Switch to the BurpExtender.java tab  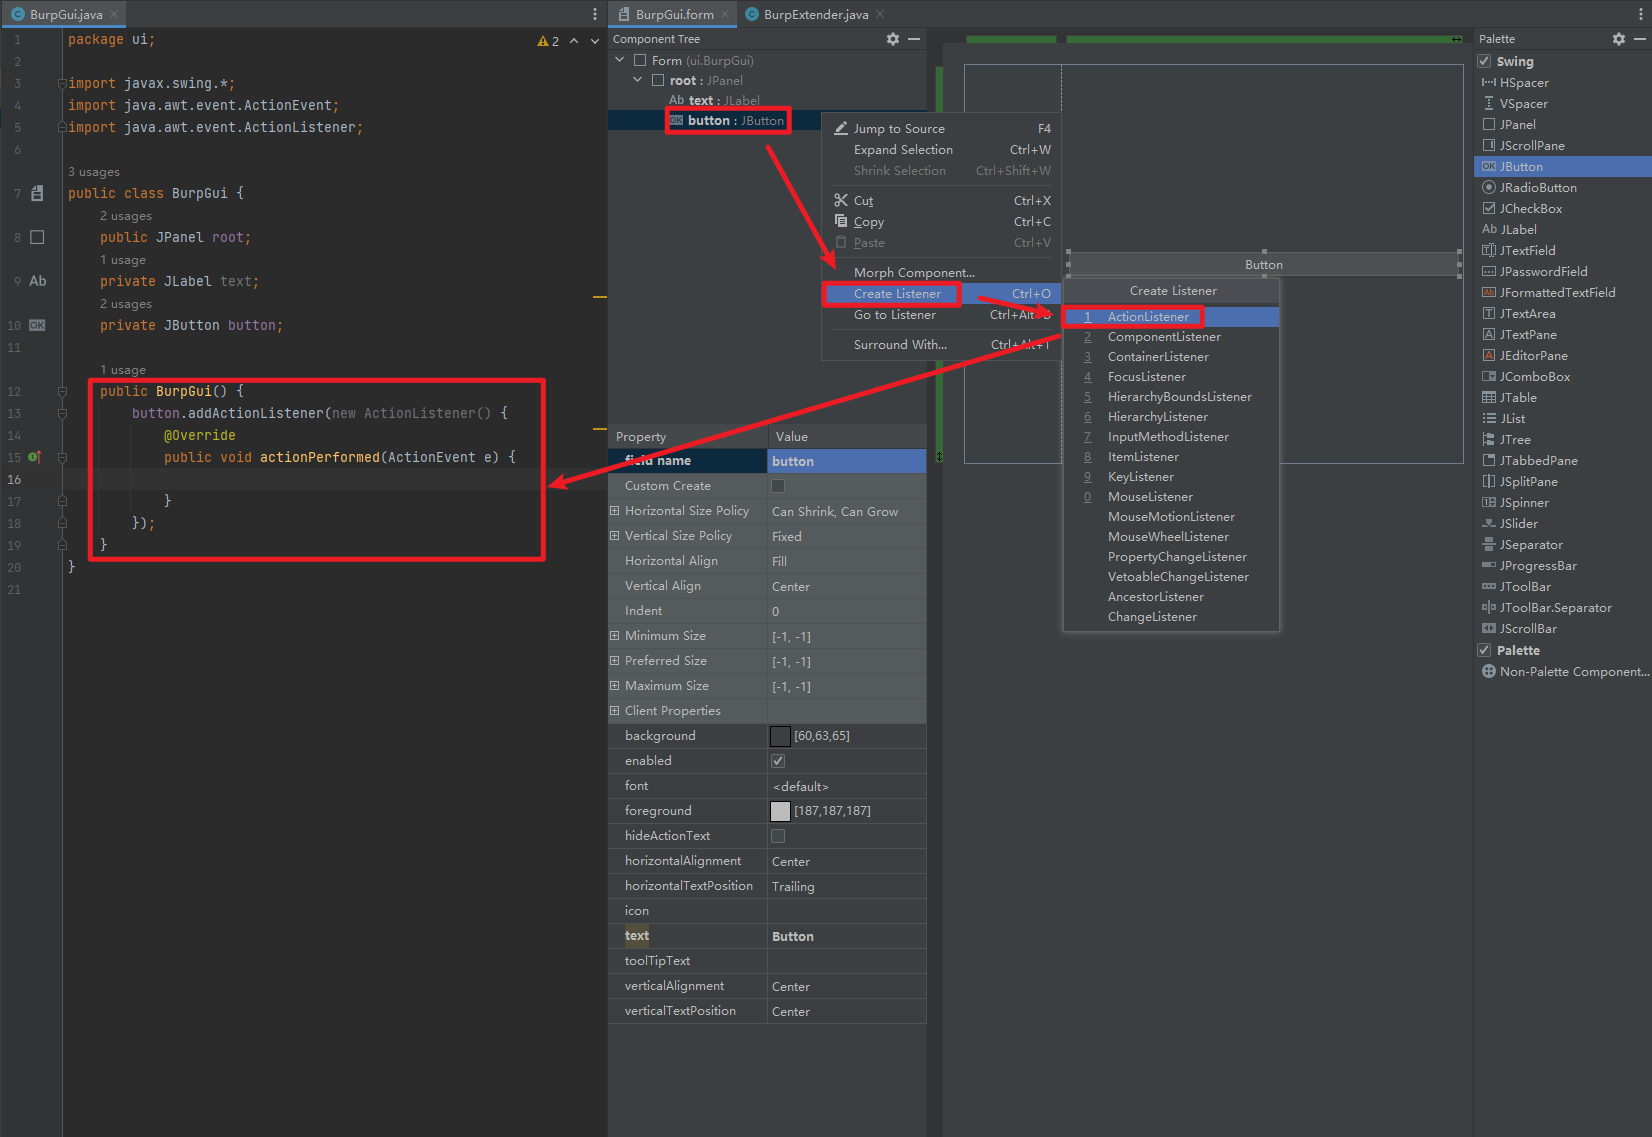click(x=815, y=14)
